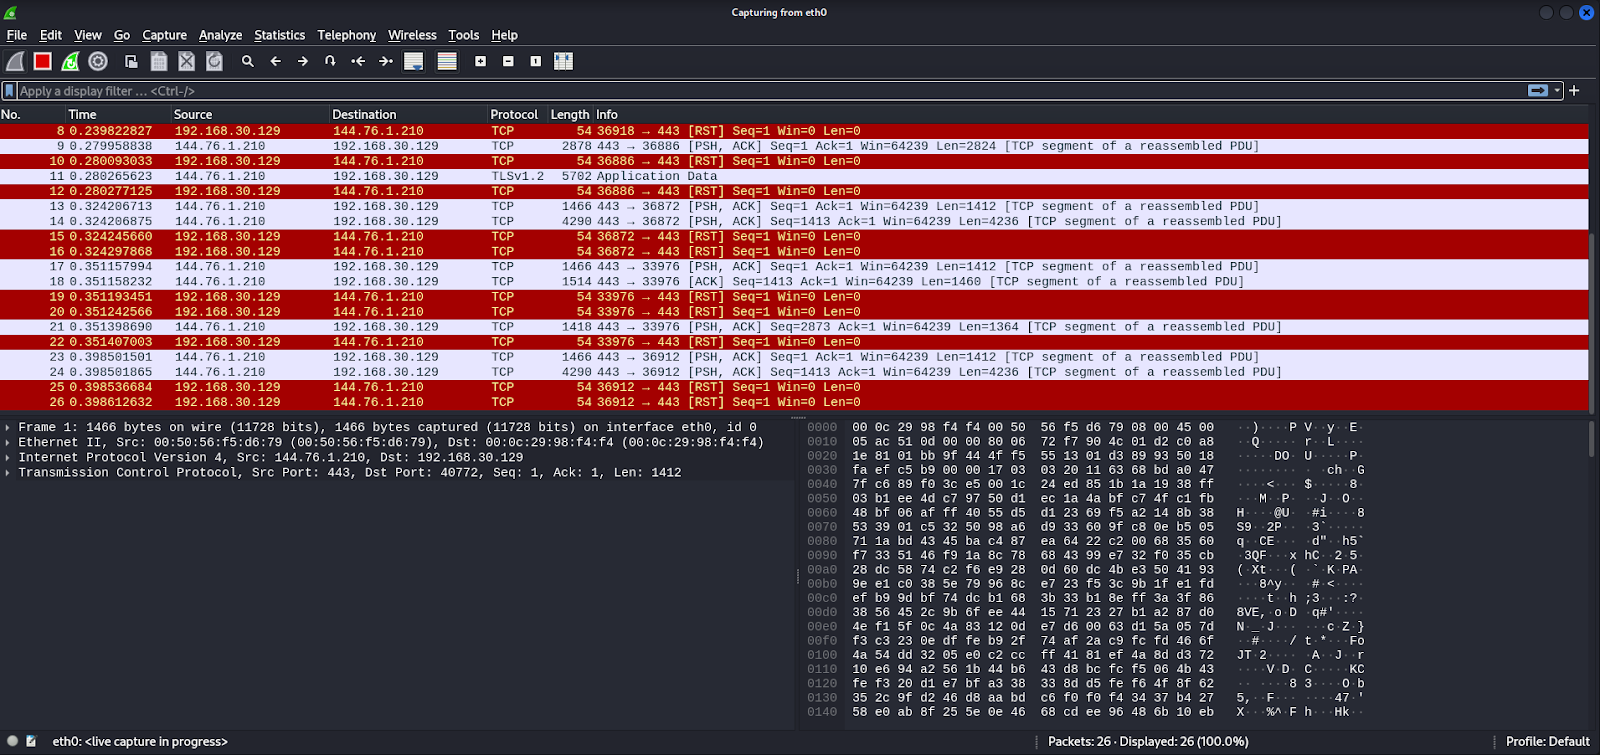The width and height of the screenshot is (1600, 755).
Task: Stop the running capture with the red square
Action: 42,62
